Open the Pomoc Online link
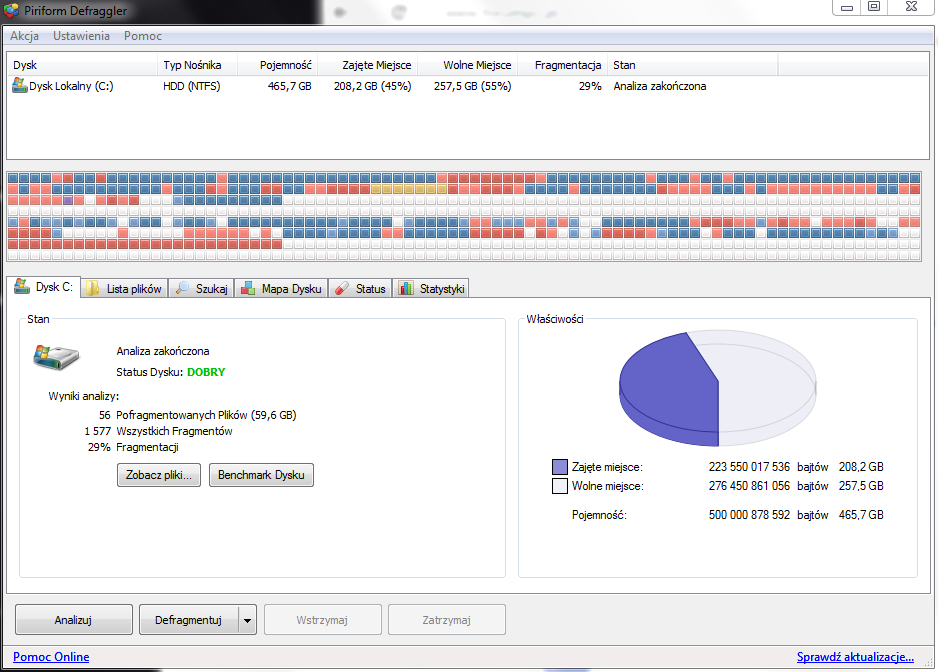938x672 pixels. tap(51, 656)
